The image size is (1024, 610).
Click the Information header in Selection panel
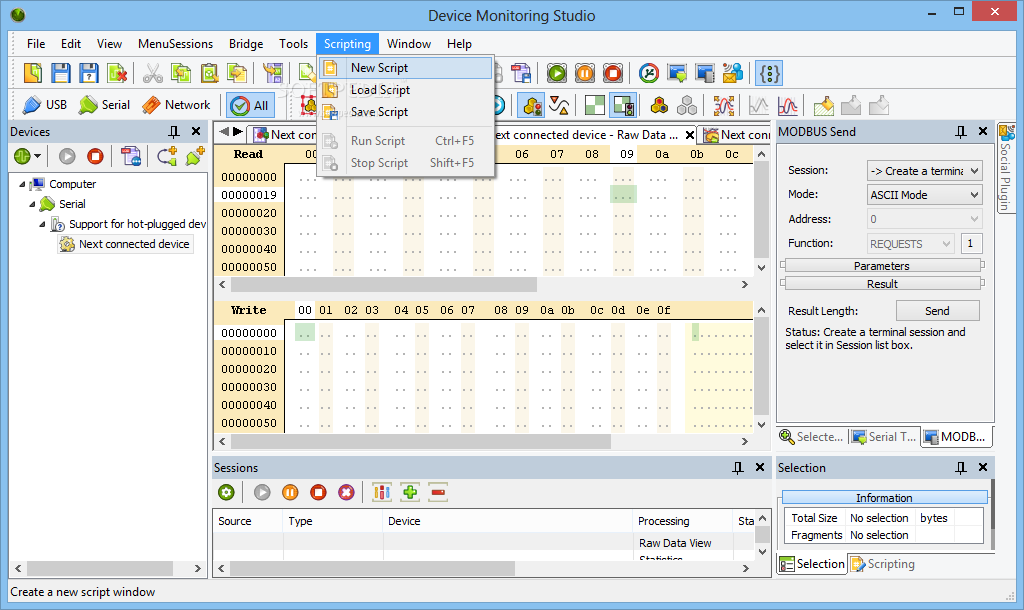click(884, 498)
